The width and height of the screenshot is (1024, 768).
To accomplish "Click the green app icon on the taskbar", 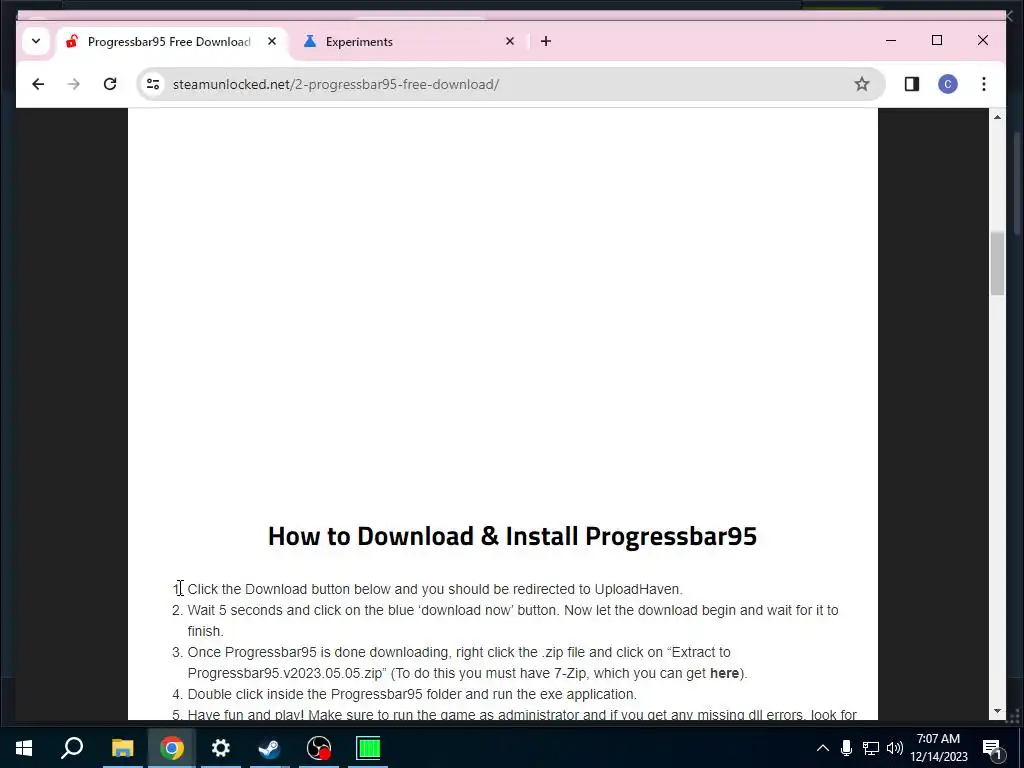I will 368,748.
